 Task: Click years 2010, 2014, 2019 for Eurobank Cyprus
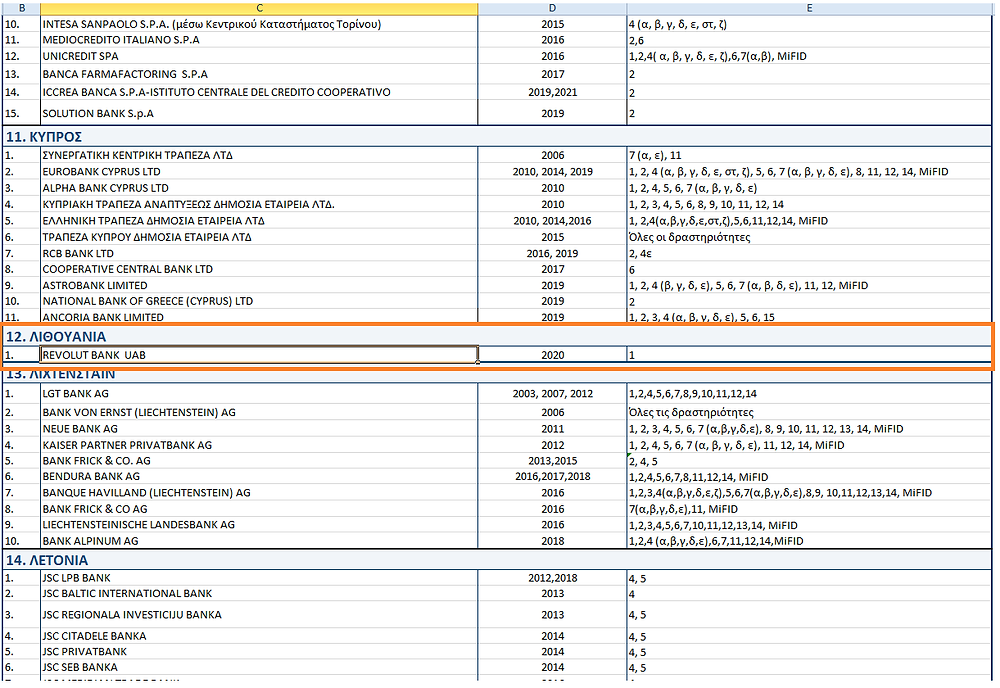(552, 172)
